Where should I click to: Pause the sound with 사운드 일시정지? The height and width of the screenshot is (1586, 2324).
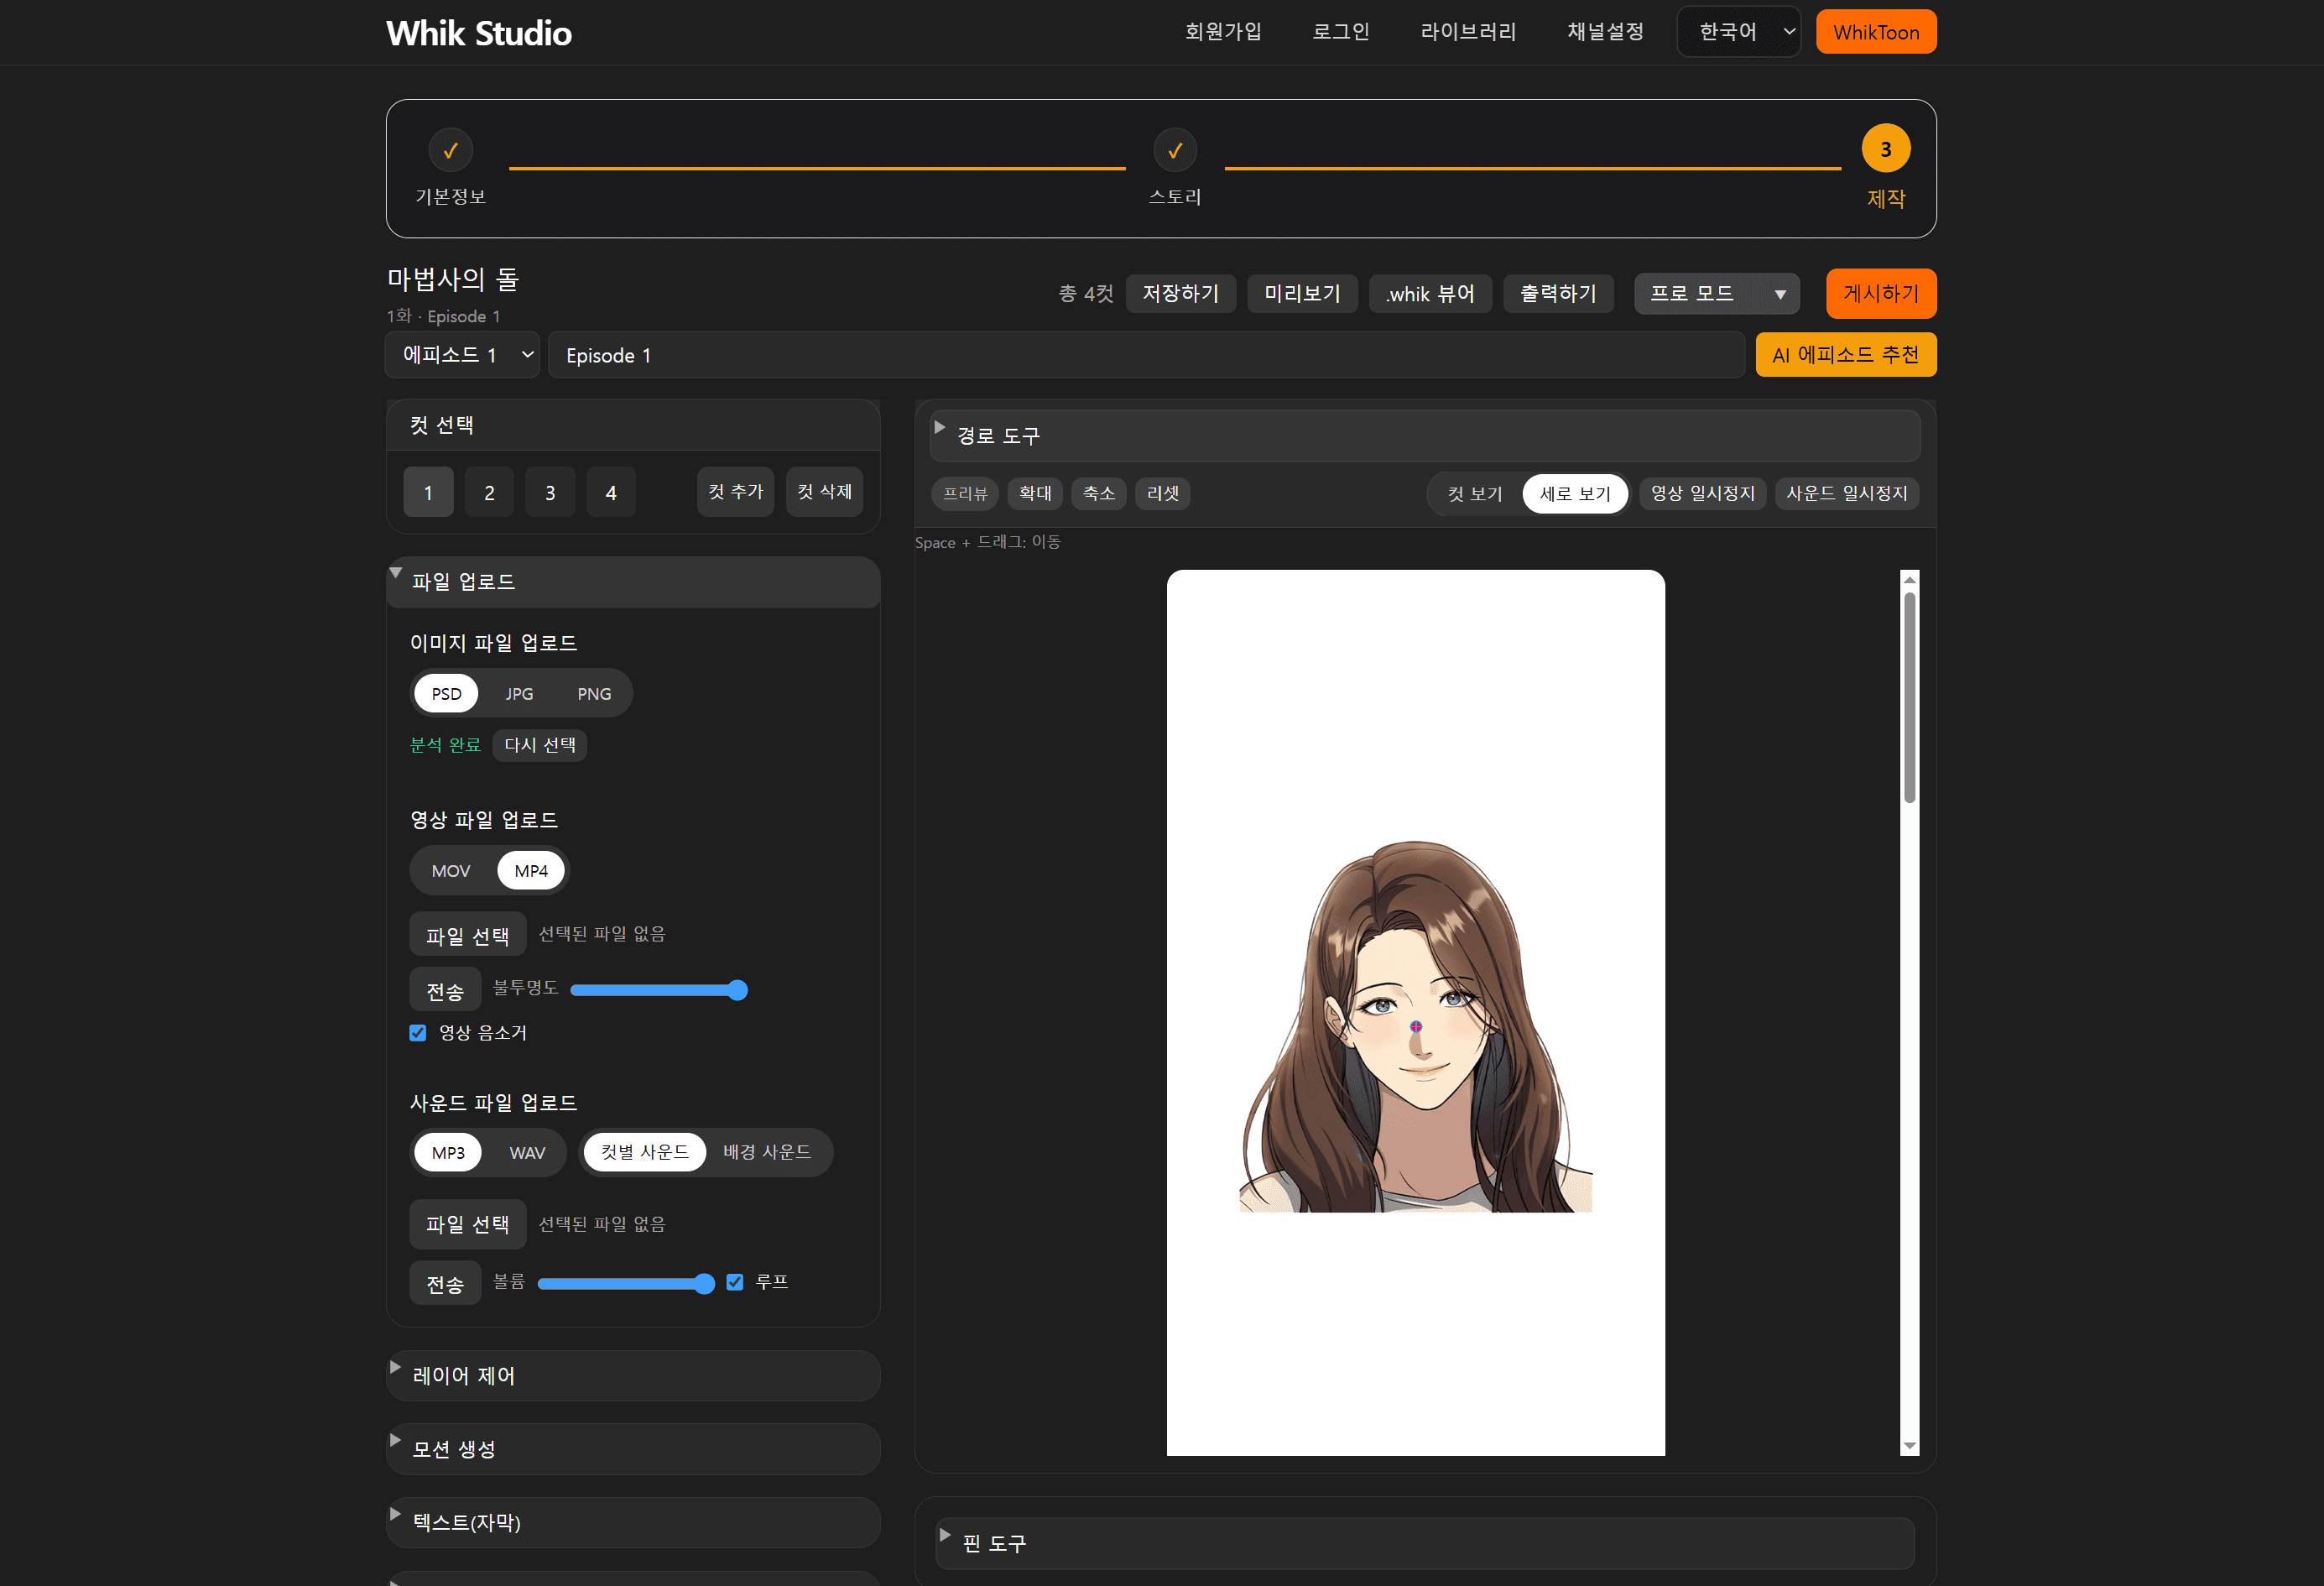1845,493
